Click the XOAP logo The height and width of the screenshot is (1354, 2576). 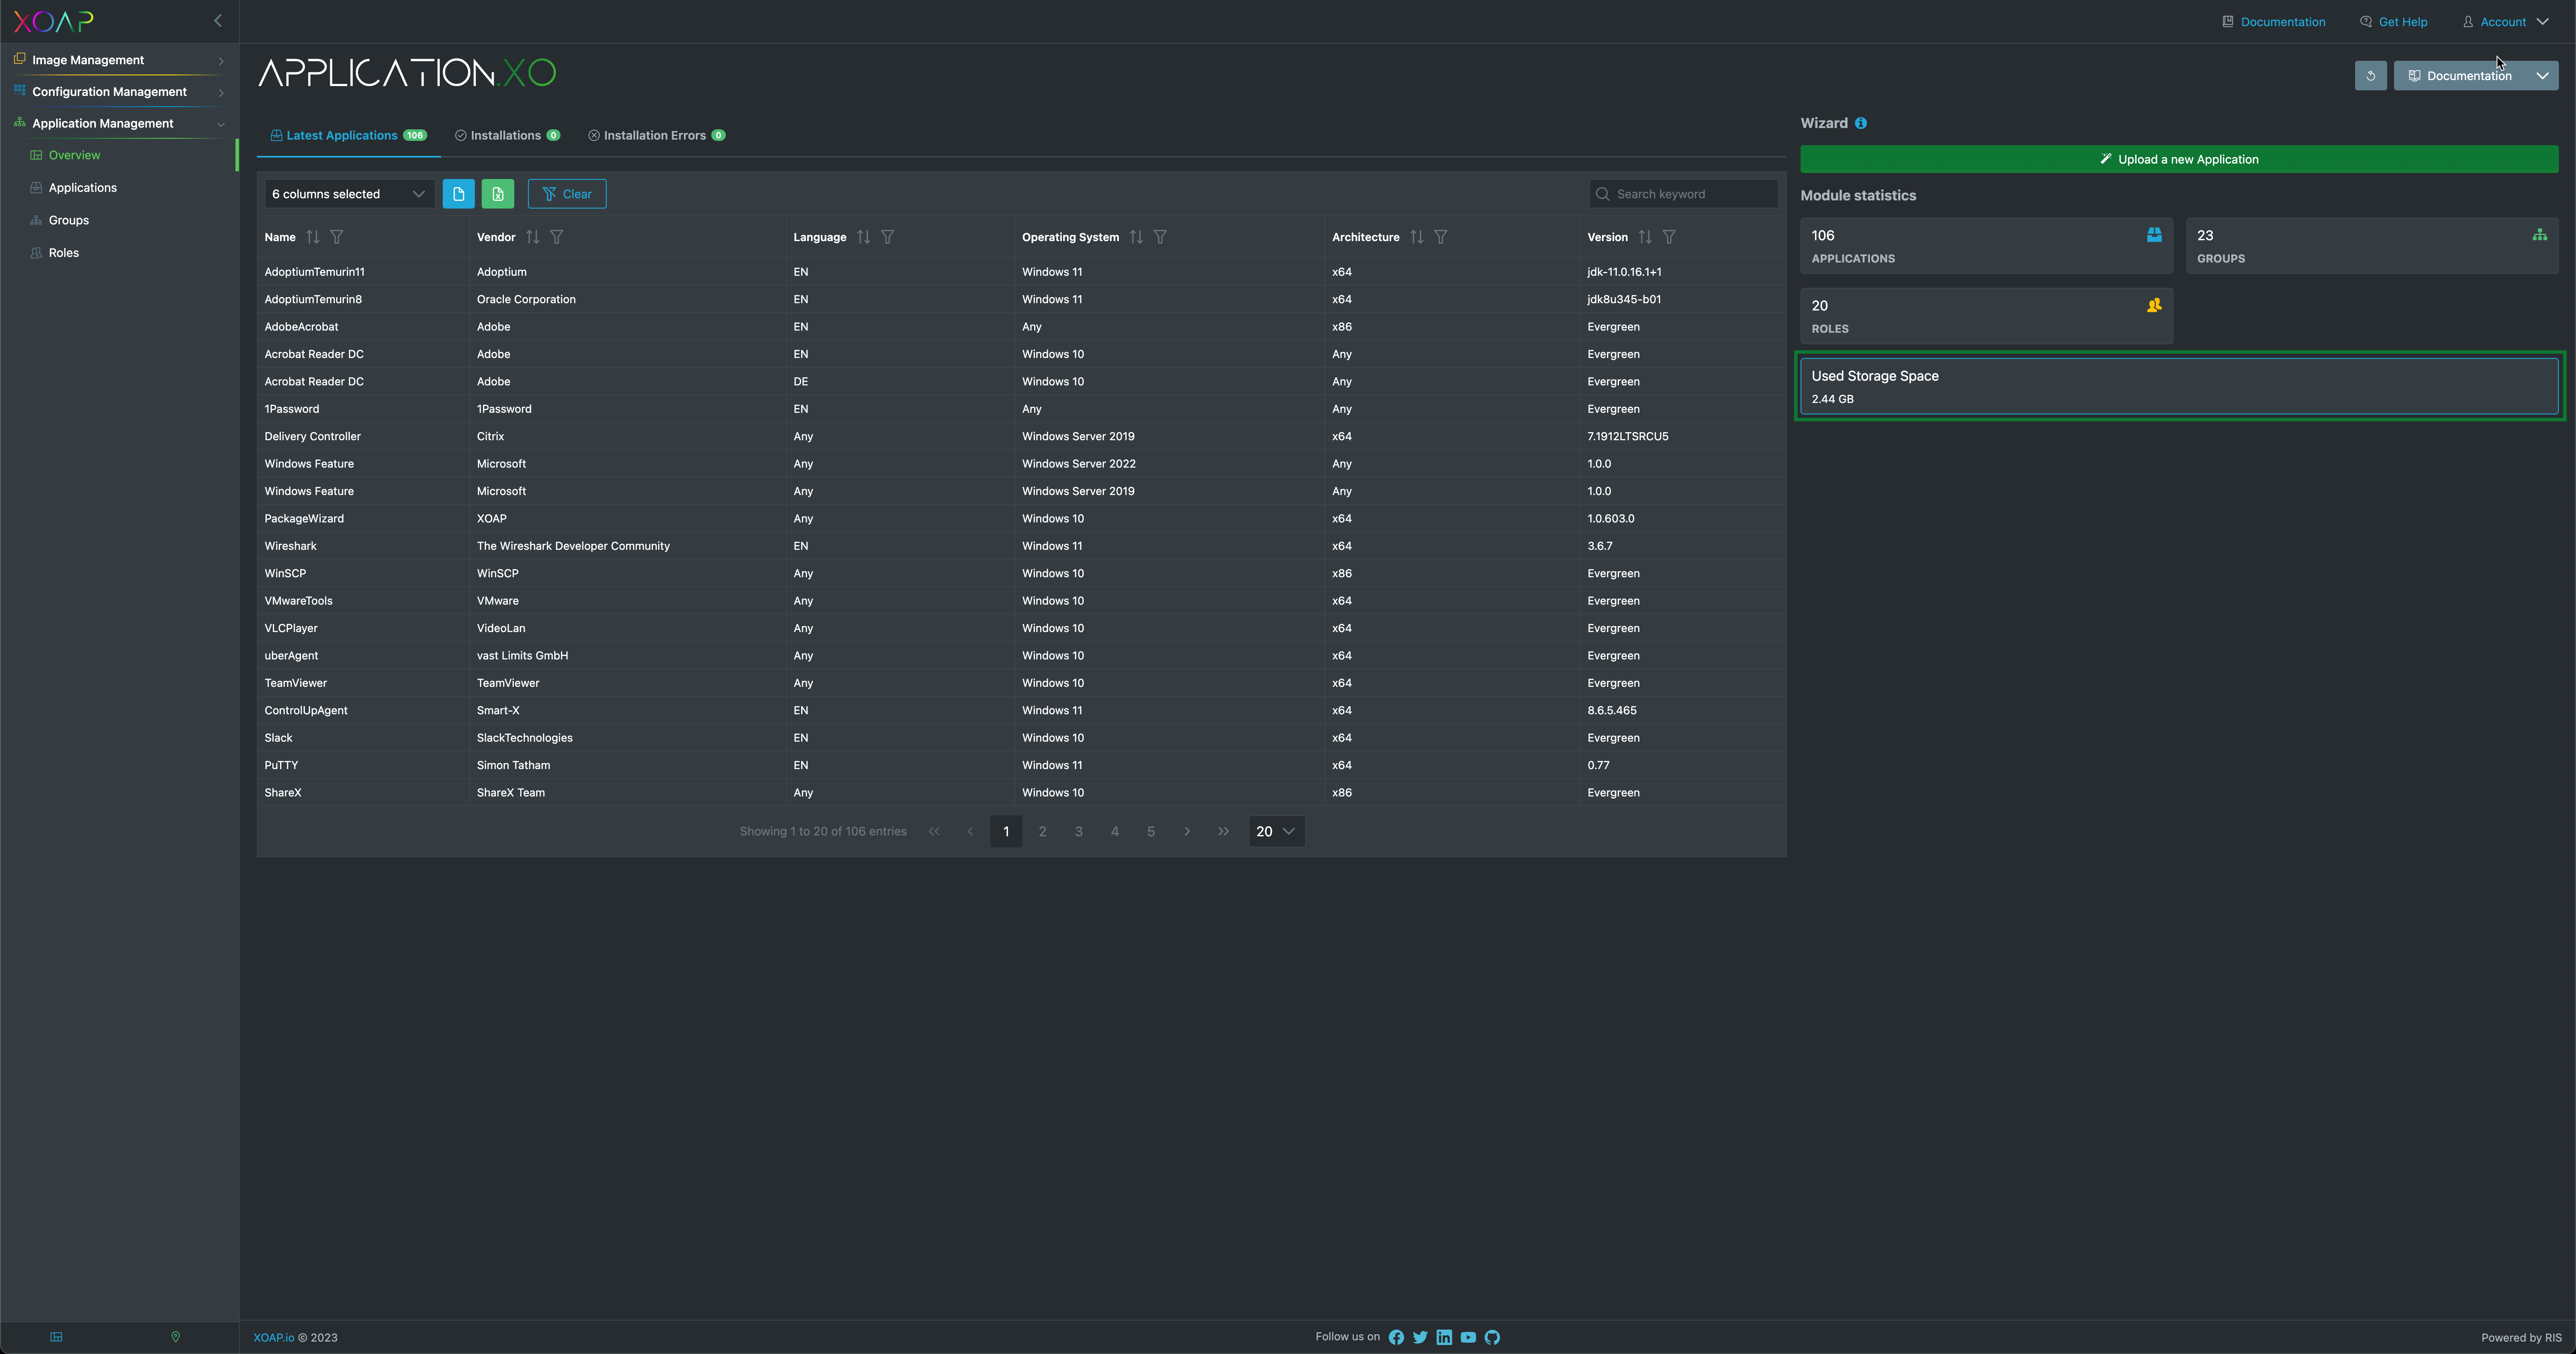(53, 21)
